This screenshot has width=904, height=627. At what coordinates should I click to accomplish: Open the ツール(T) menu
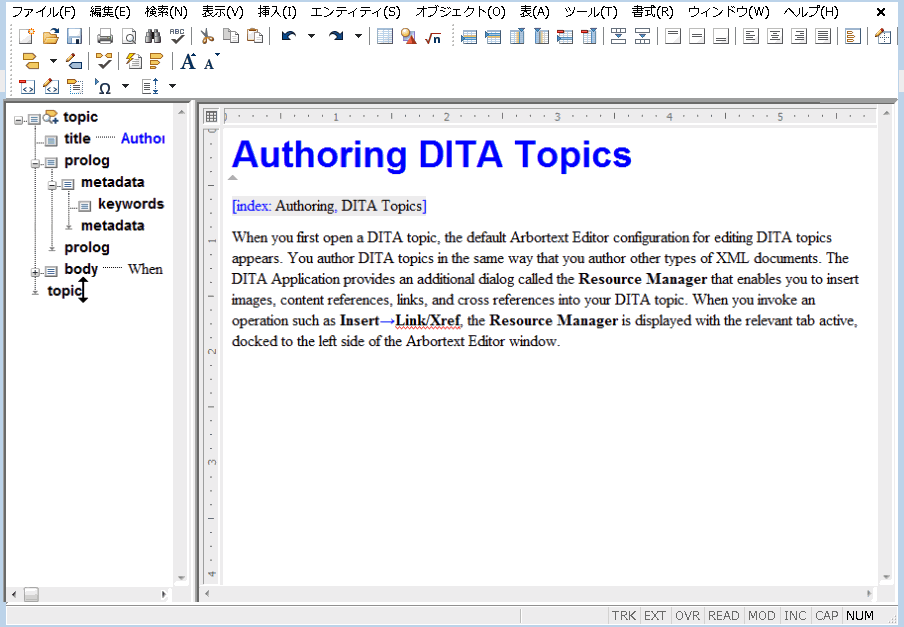(x=590, y=12)
